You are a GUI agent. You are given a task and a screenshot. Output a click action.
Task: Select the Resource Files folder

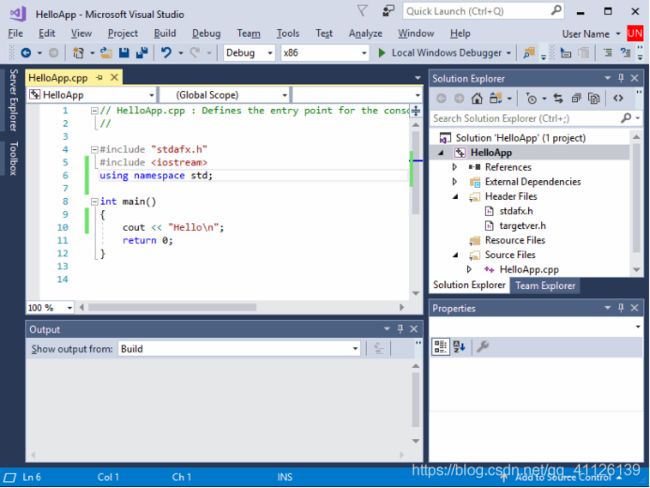click(x=514, y=240)
